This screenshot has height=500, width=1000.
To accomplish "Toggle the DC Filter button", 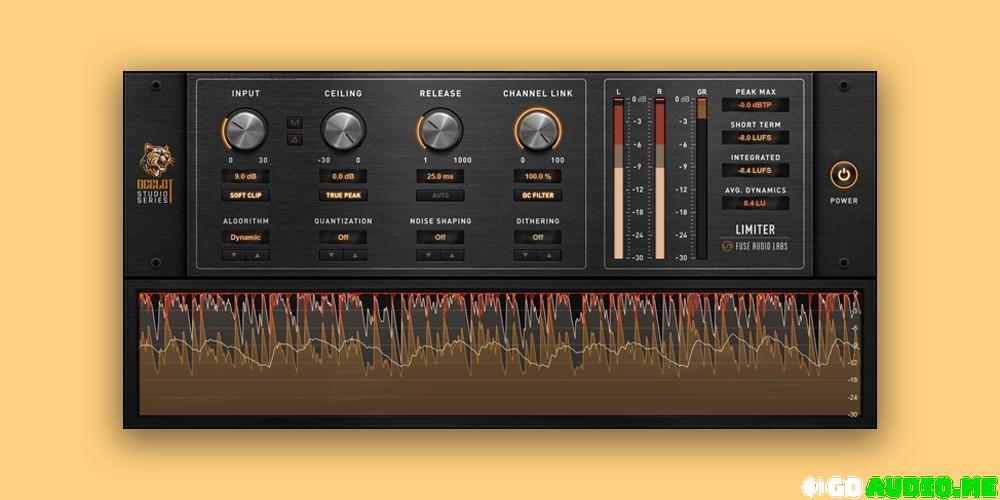I will (538, 195).
